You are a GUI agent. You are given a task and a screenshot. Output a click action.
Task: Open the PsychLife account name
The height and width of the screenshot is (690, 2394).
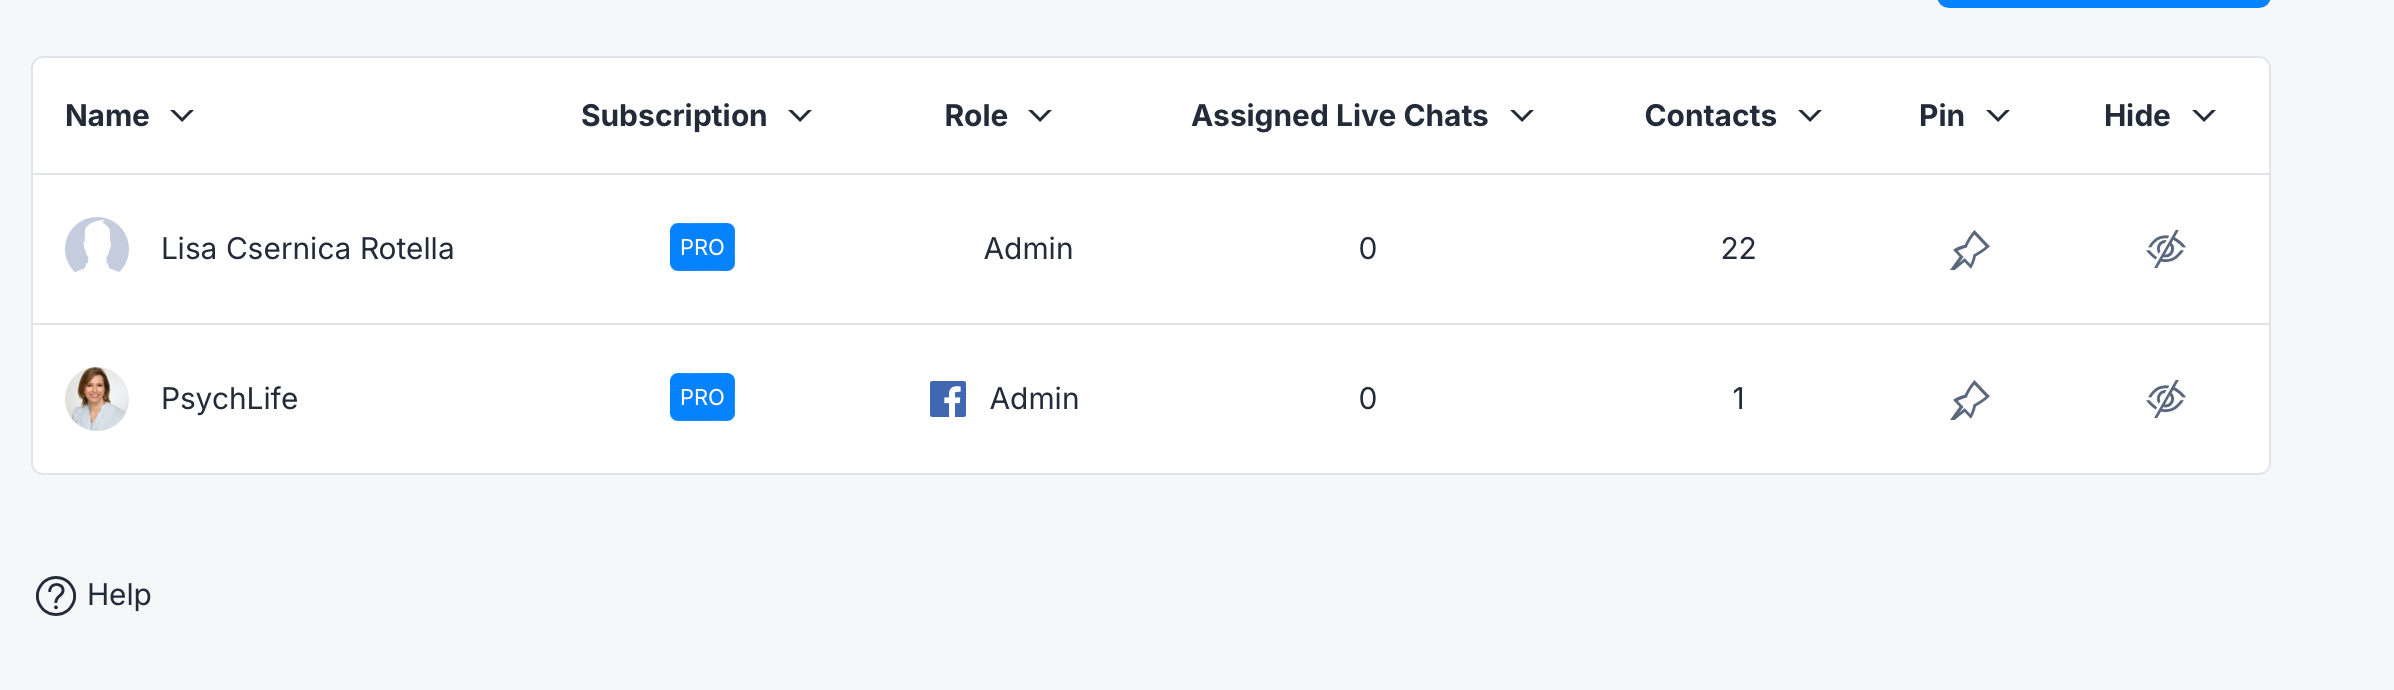(229, 398)
